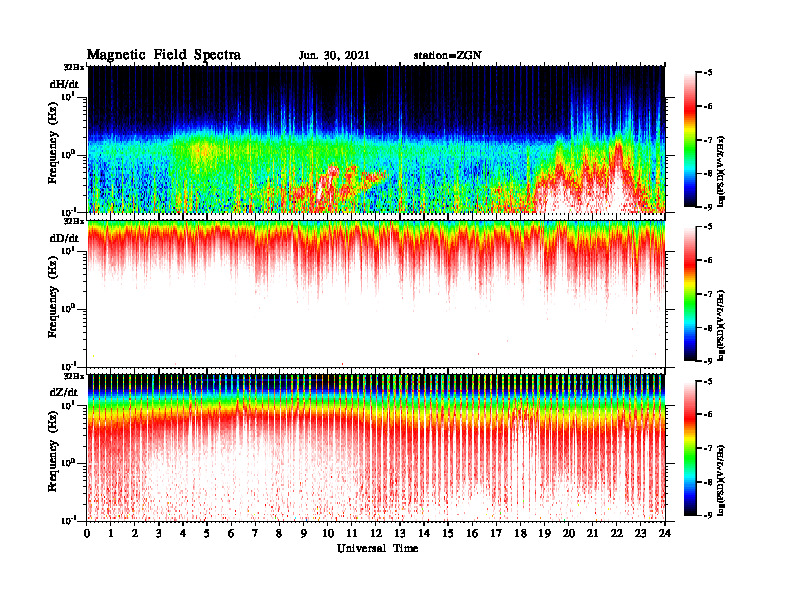Click hour 24 on the time axis
The image size is (792, 612).
pyautogui.click(x=665, y=533)
